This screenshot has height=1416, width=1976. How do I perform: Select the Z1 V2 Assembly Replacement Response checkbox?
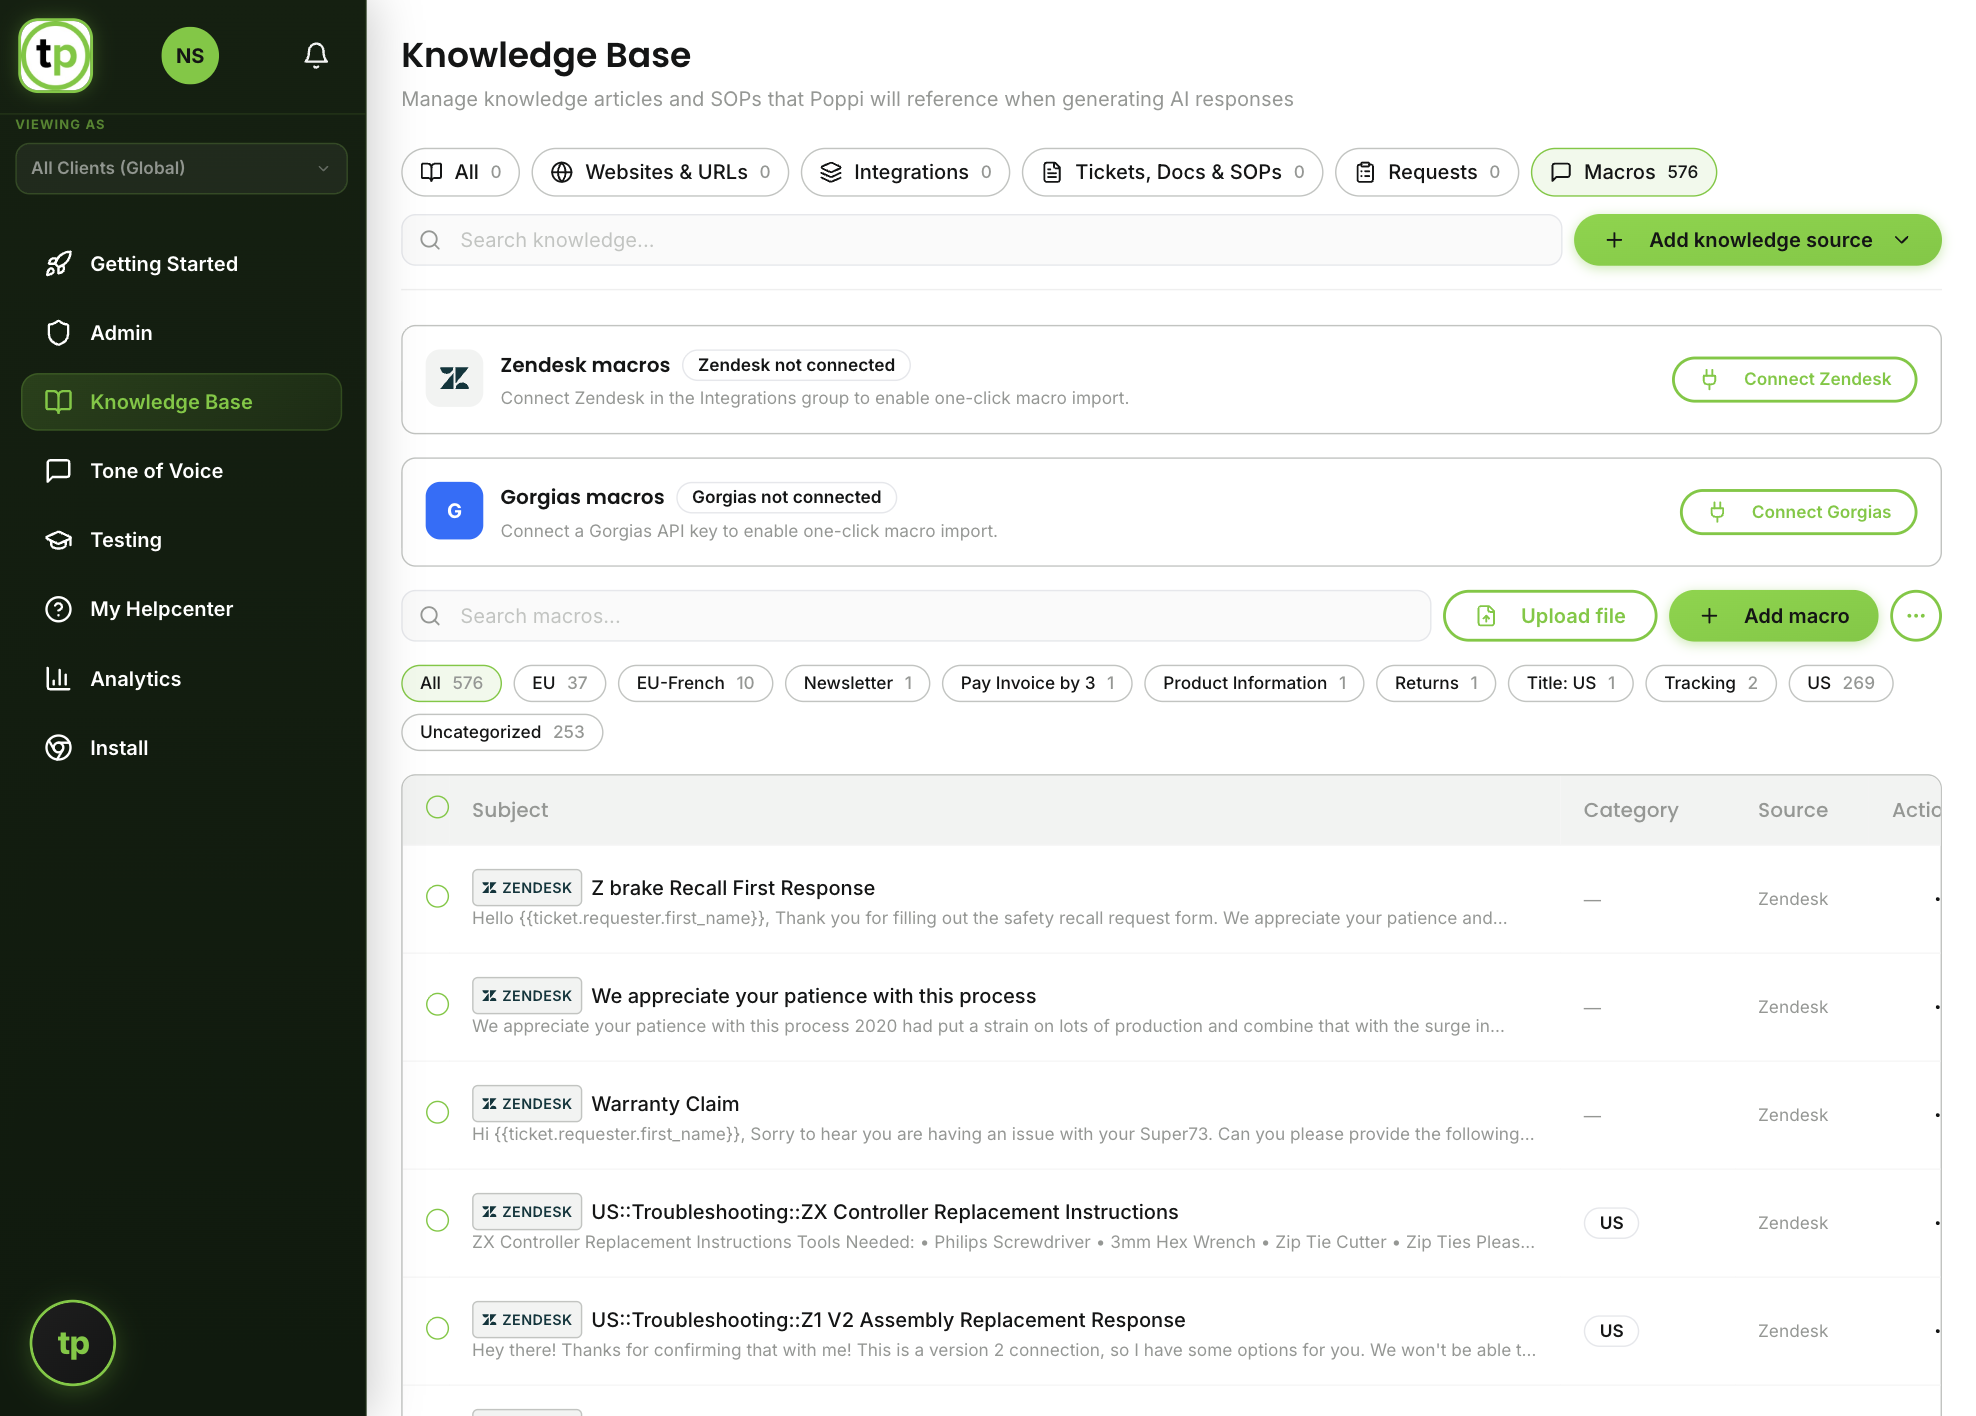(438, 1328)
